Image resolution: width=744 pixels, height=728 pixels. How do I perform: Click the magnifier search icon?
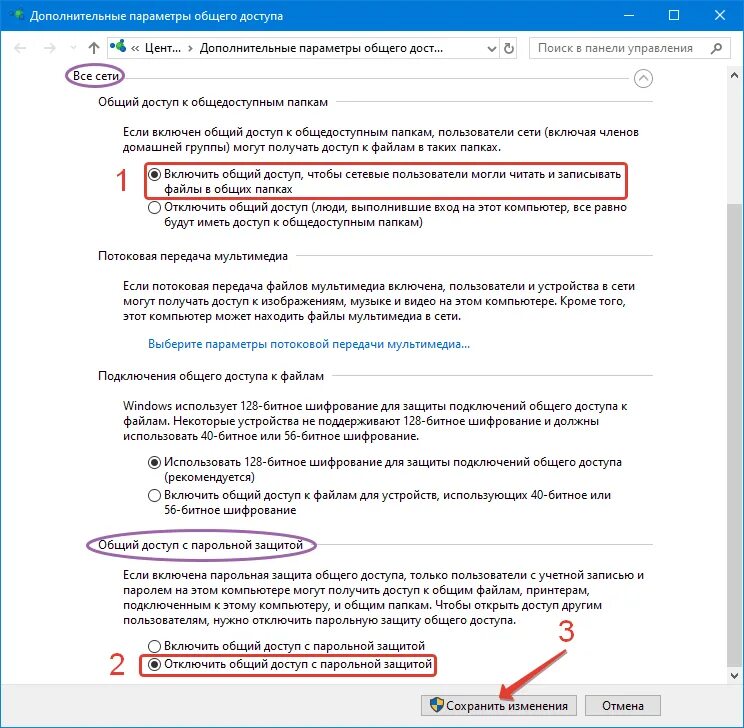(716, 48)
